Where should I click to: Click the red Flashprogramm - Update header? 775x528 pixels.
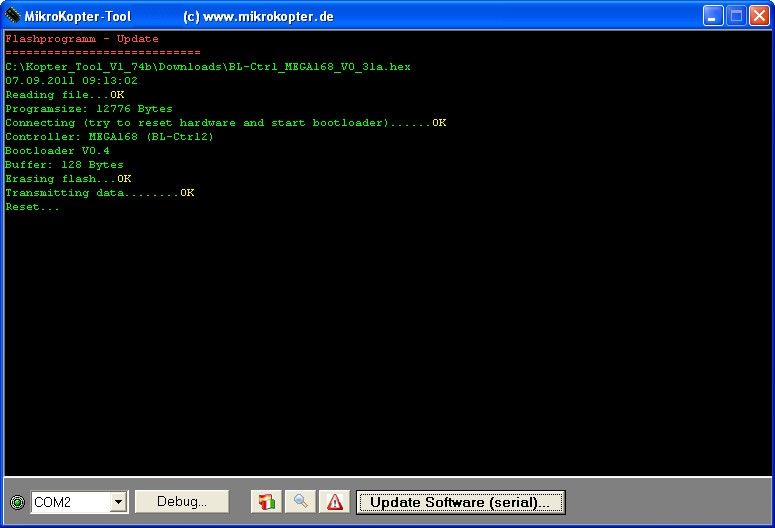pyautogui.click(x=82, y=39)
